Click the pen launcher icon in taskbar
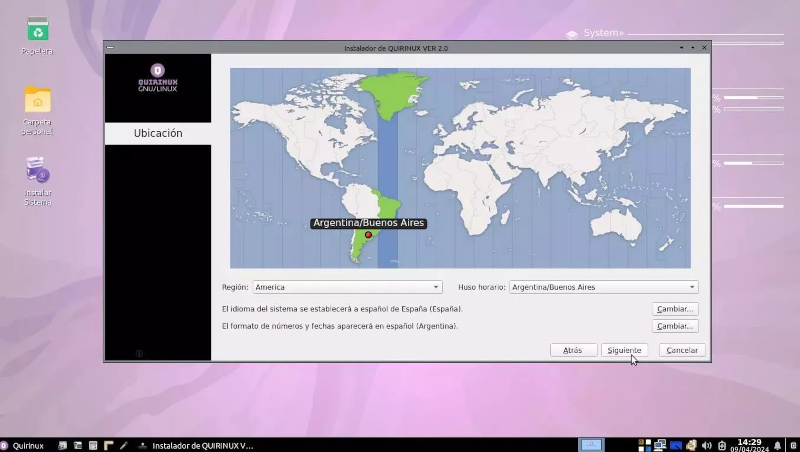The image size is (800, 452). pos(123,445)
